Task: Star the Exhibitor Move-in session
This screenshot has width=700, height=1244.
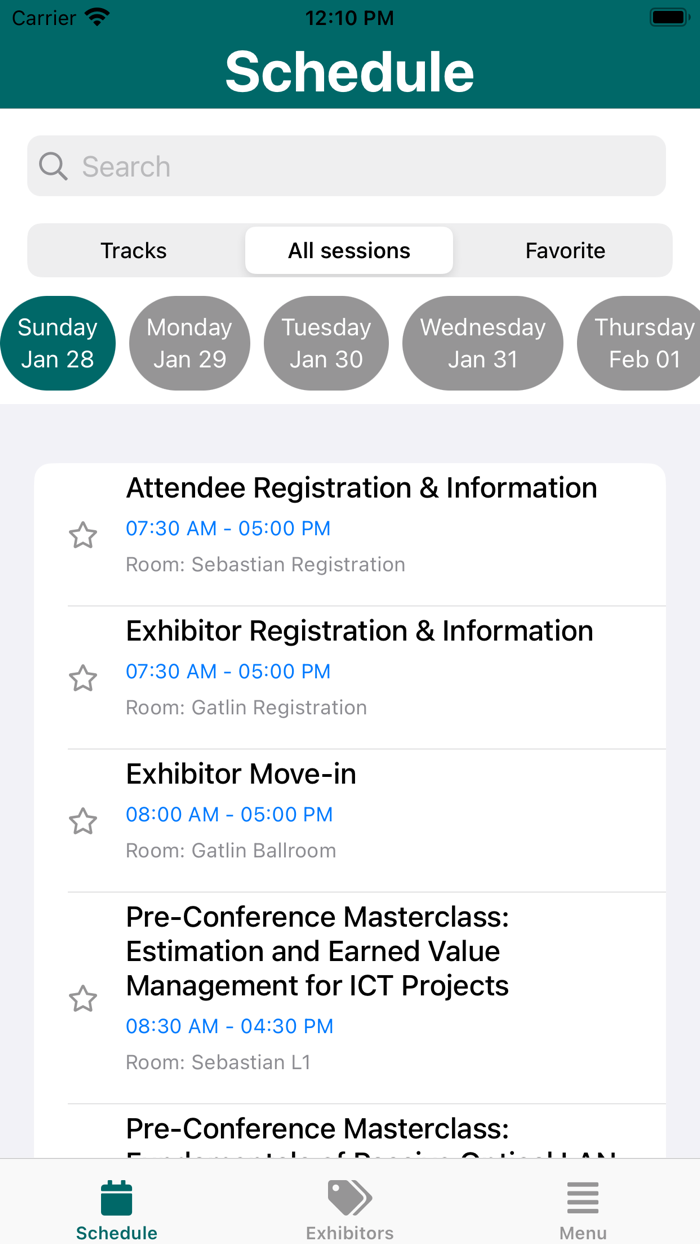Action: click(83, 821)
